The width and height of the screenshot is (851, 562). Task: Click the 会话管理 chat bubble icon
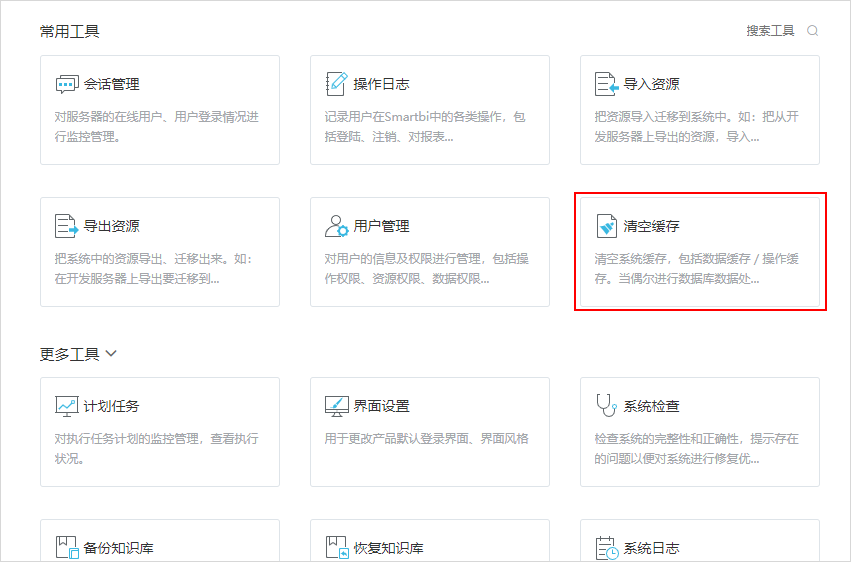67,84
